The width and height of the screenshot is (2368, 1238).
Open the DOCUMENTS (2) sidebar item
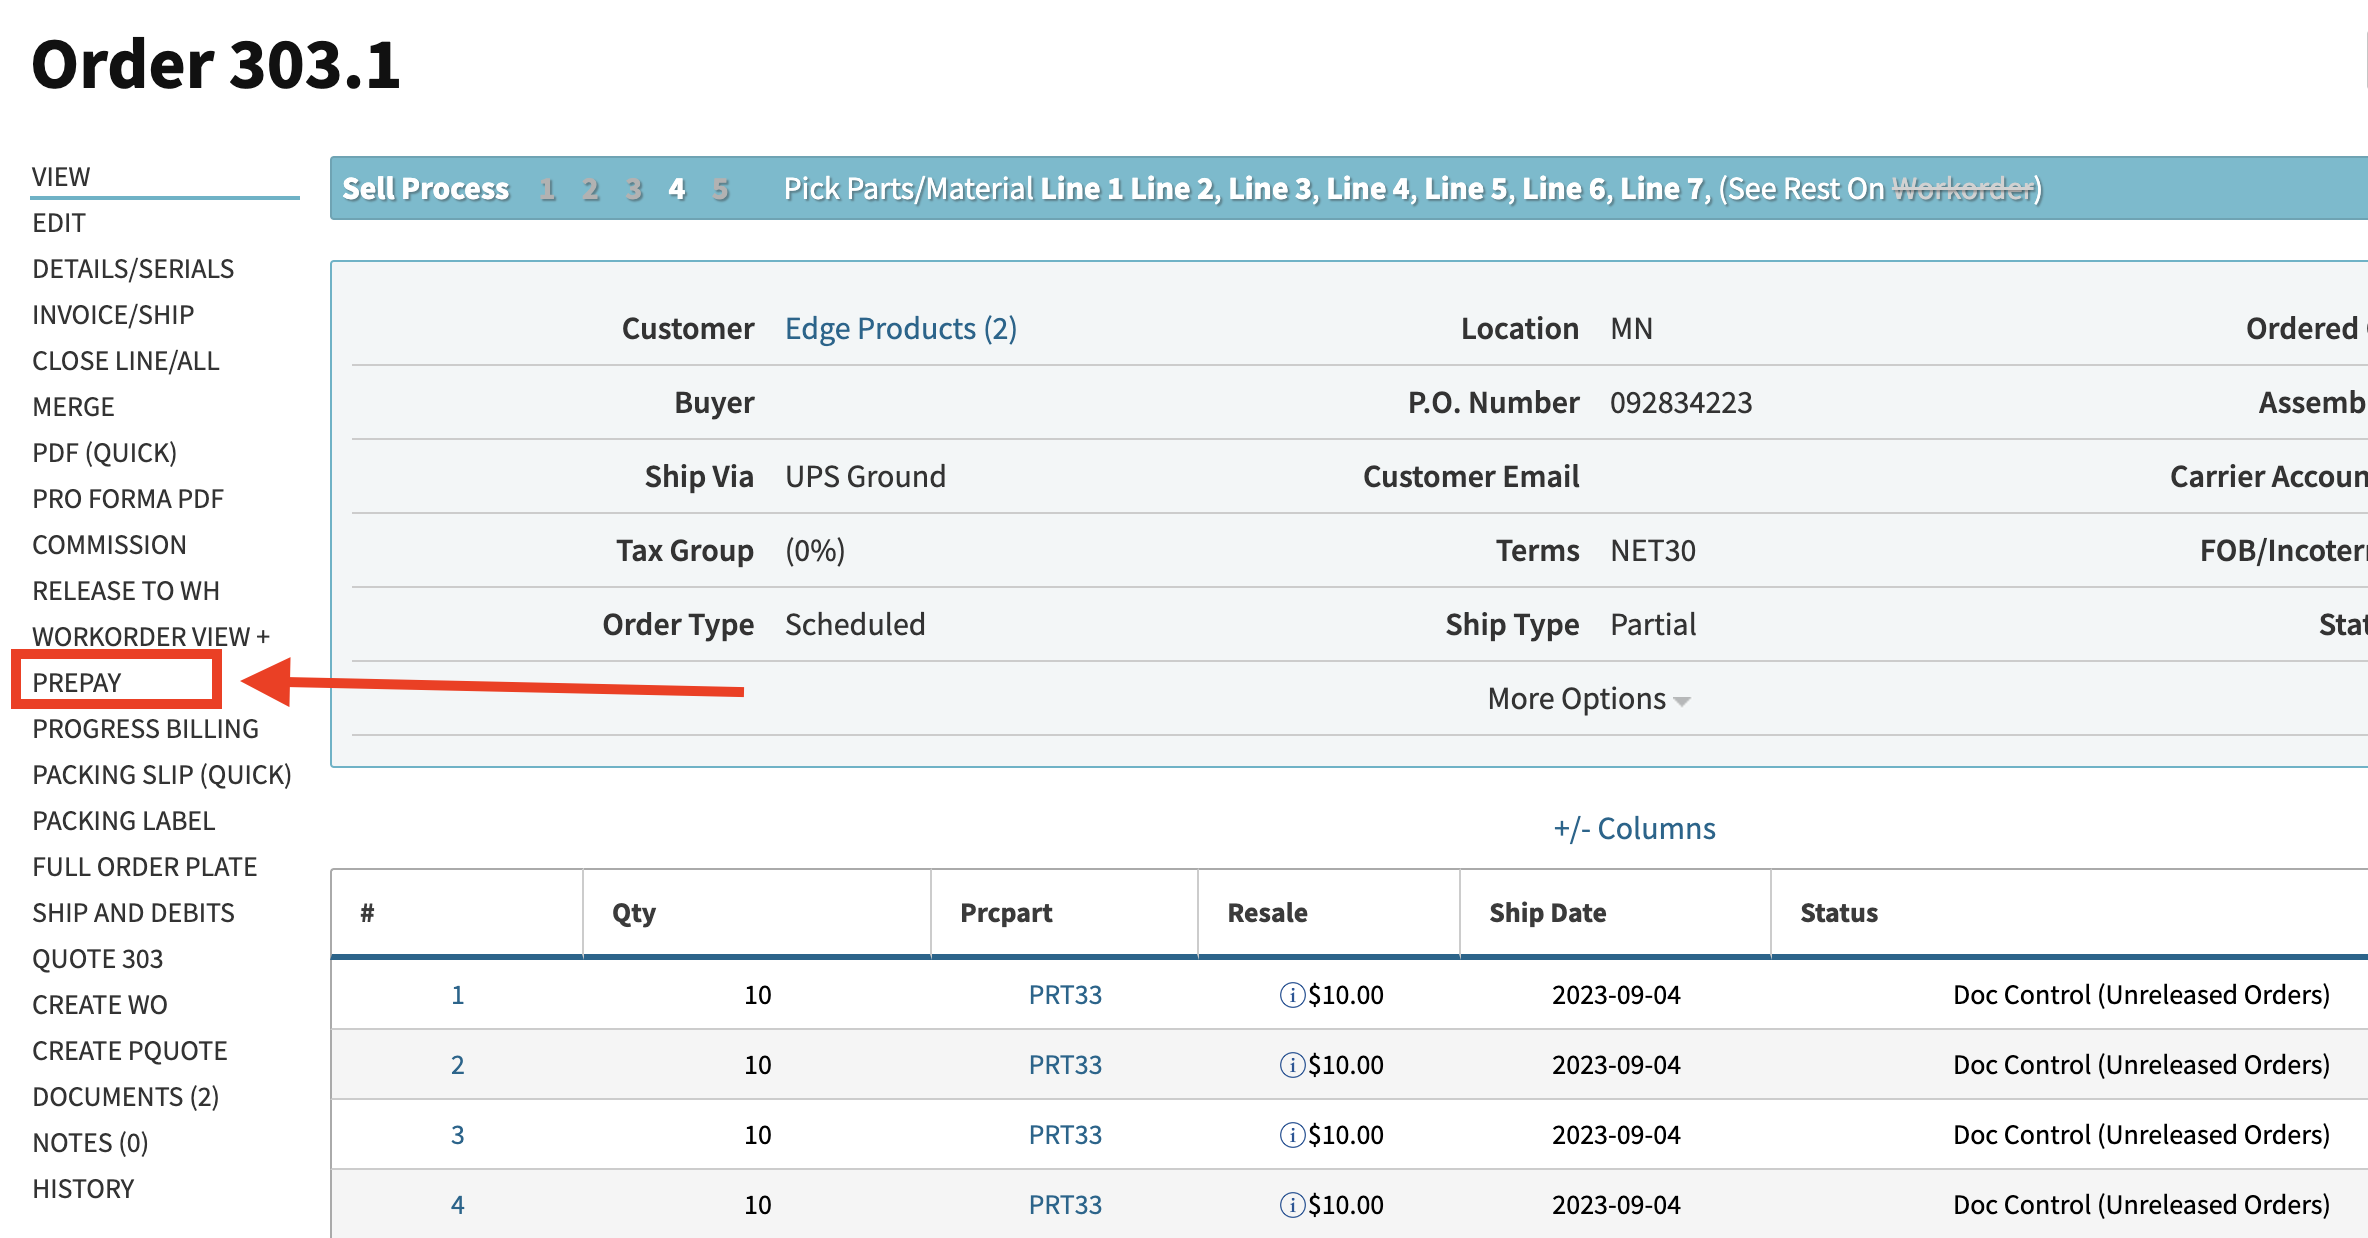125,1097
